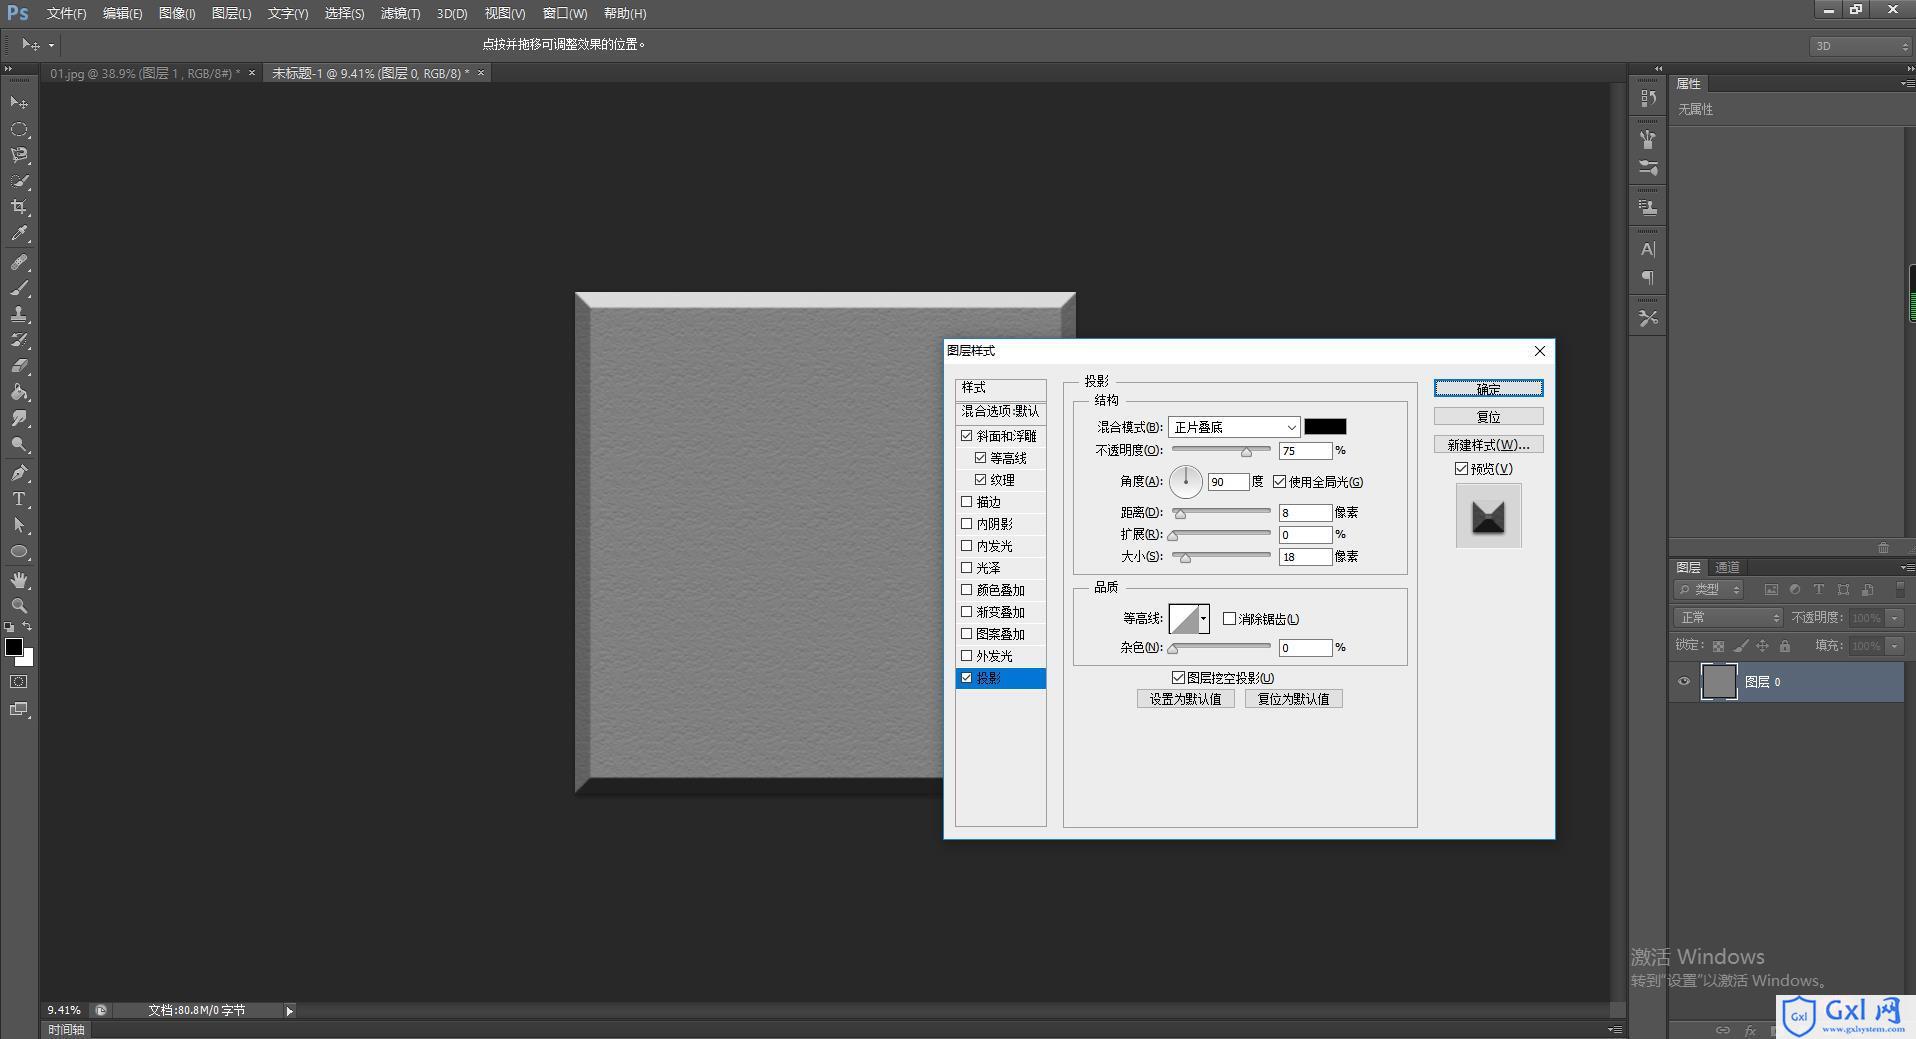
Task: Enable the Stroke (描边) style checkbox
Action: (967, 502)
